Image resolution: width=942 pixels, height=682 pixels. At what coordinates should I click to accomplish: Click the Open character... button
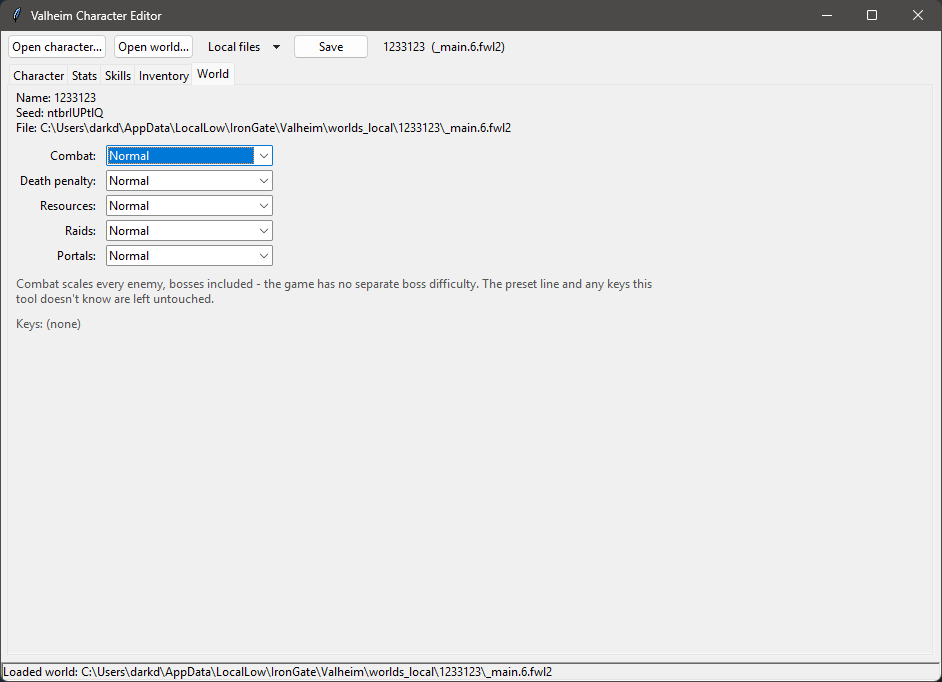[57, 47]
